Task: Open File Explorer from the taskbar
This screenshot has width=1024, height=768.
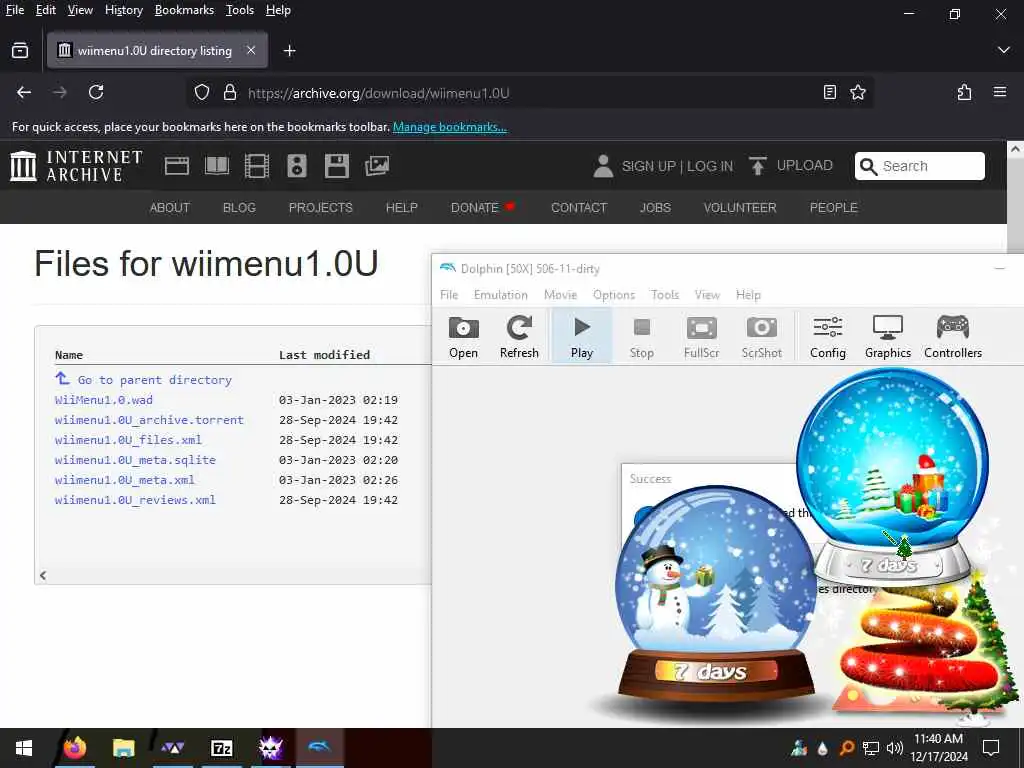Action: [x=123, y=748]
